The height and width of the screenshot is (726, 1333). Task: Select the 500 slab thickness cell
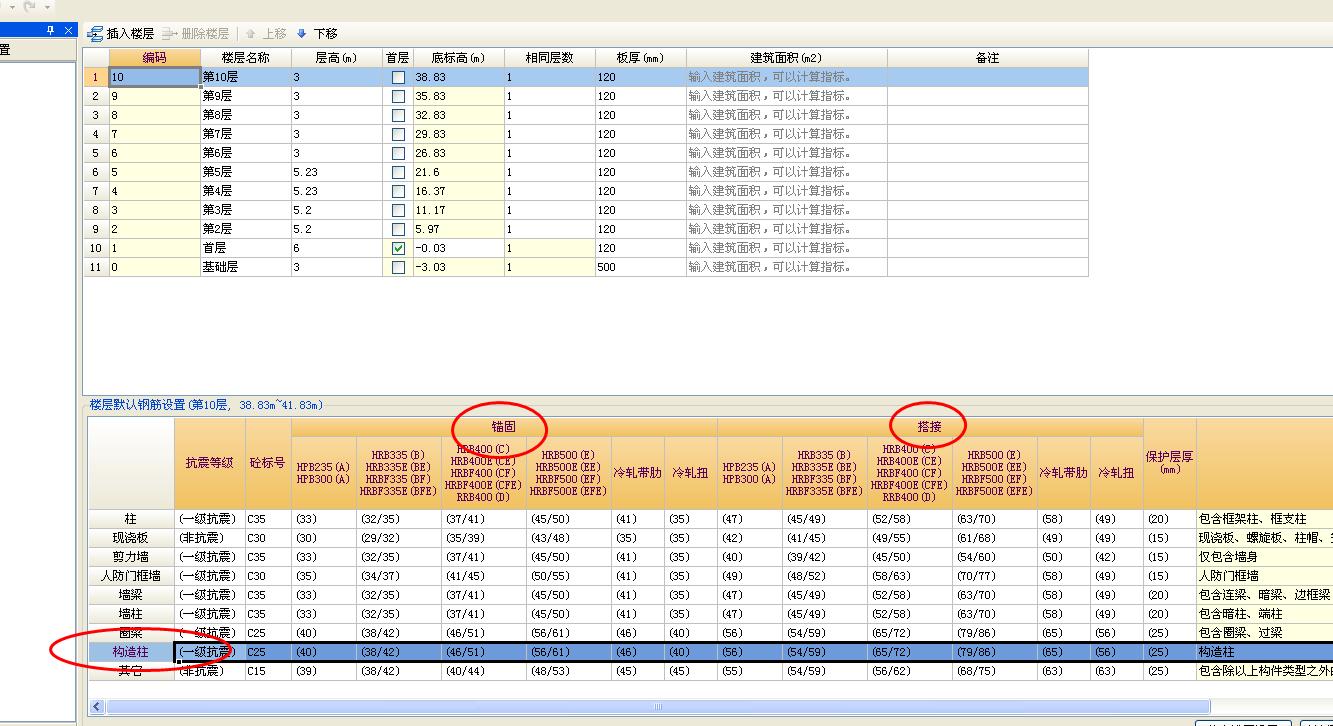click(x=641, y=267)
